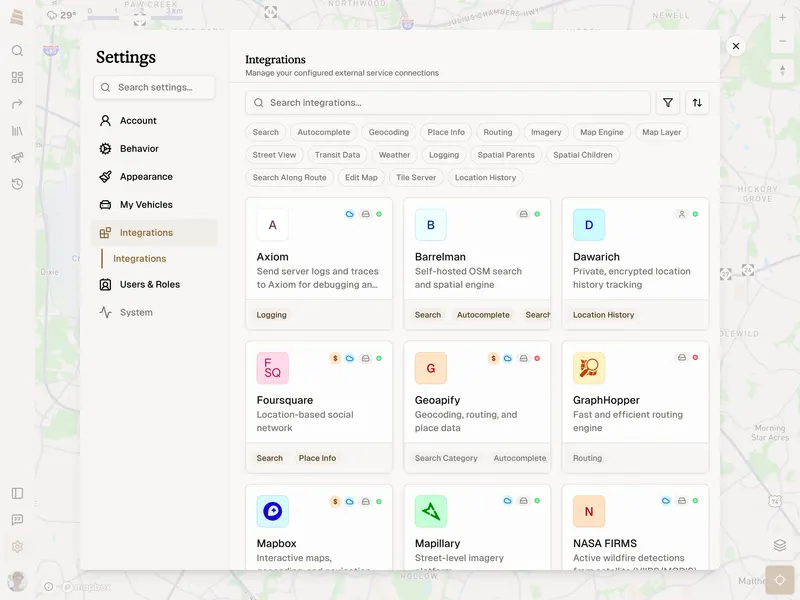Open the Dawarich integration card title
The height and width of the screenshot is (600, 800).
(x=596, y=257)
